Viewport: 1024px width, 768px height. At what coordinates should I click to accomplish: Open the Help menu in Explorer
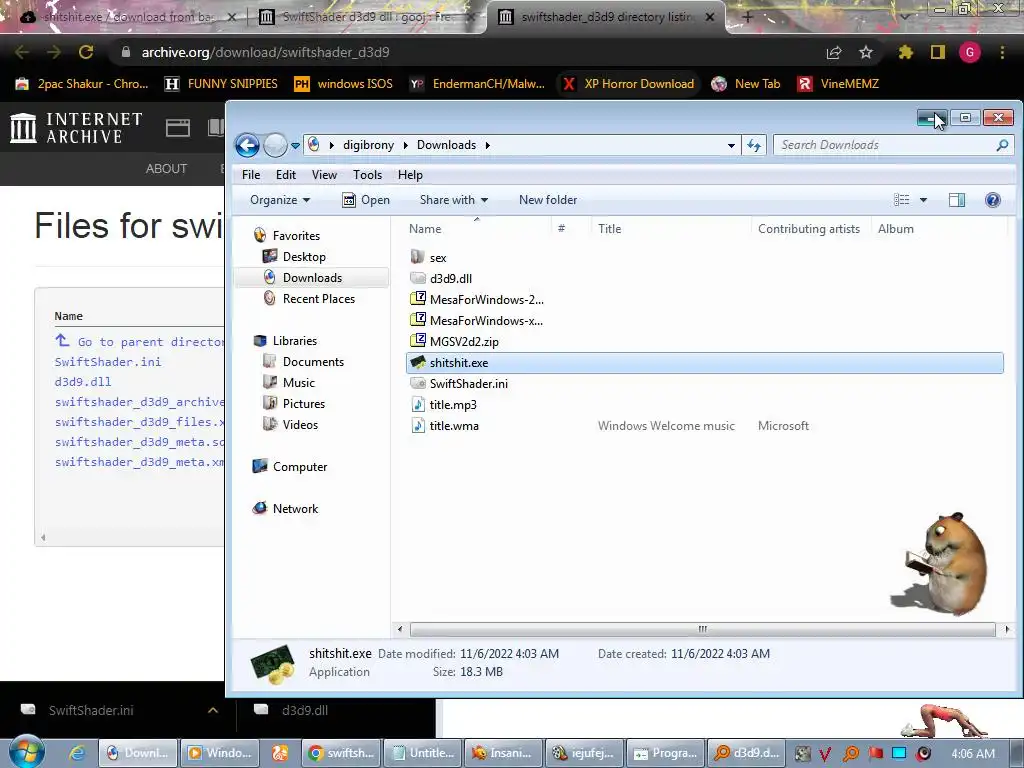click(410, 175)
